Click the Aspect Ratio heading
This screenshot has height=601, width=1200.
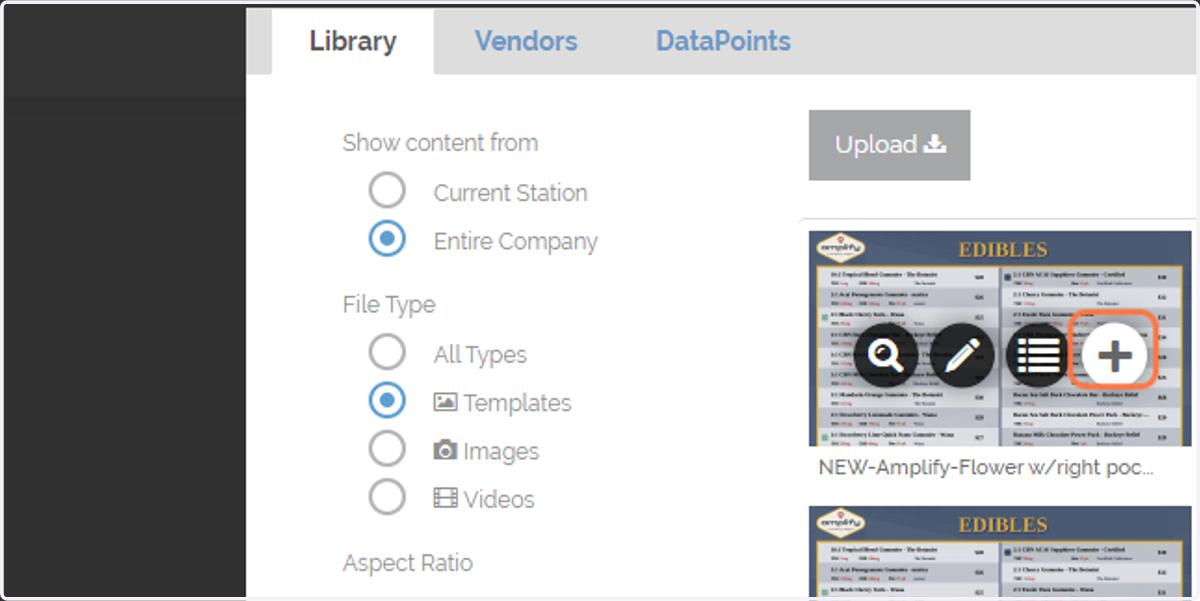408,563
